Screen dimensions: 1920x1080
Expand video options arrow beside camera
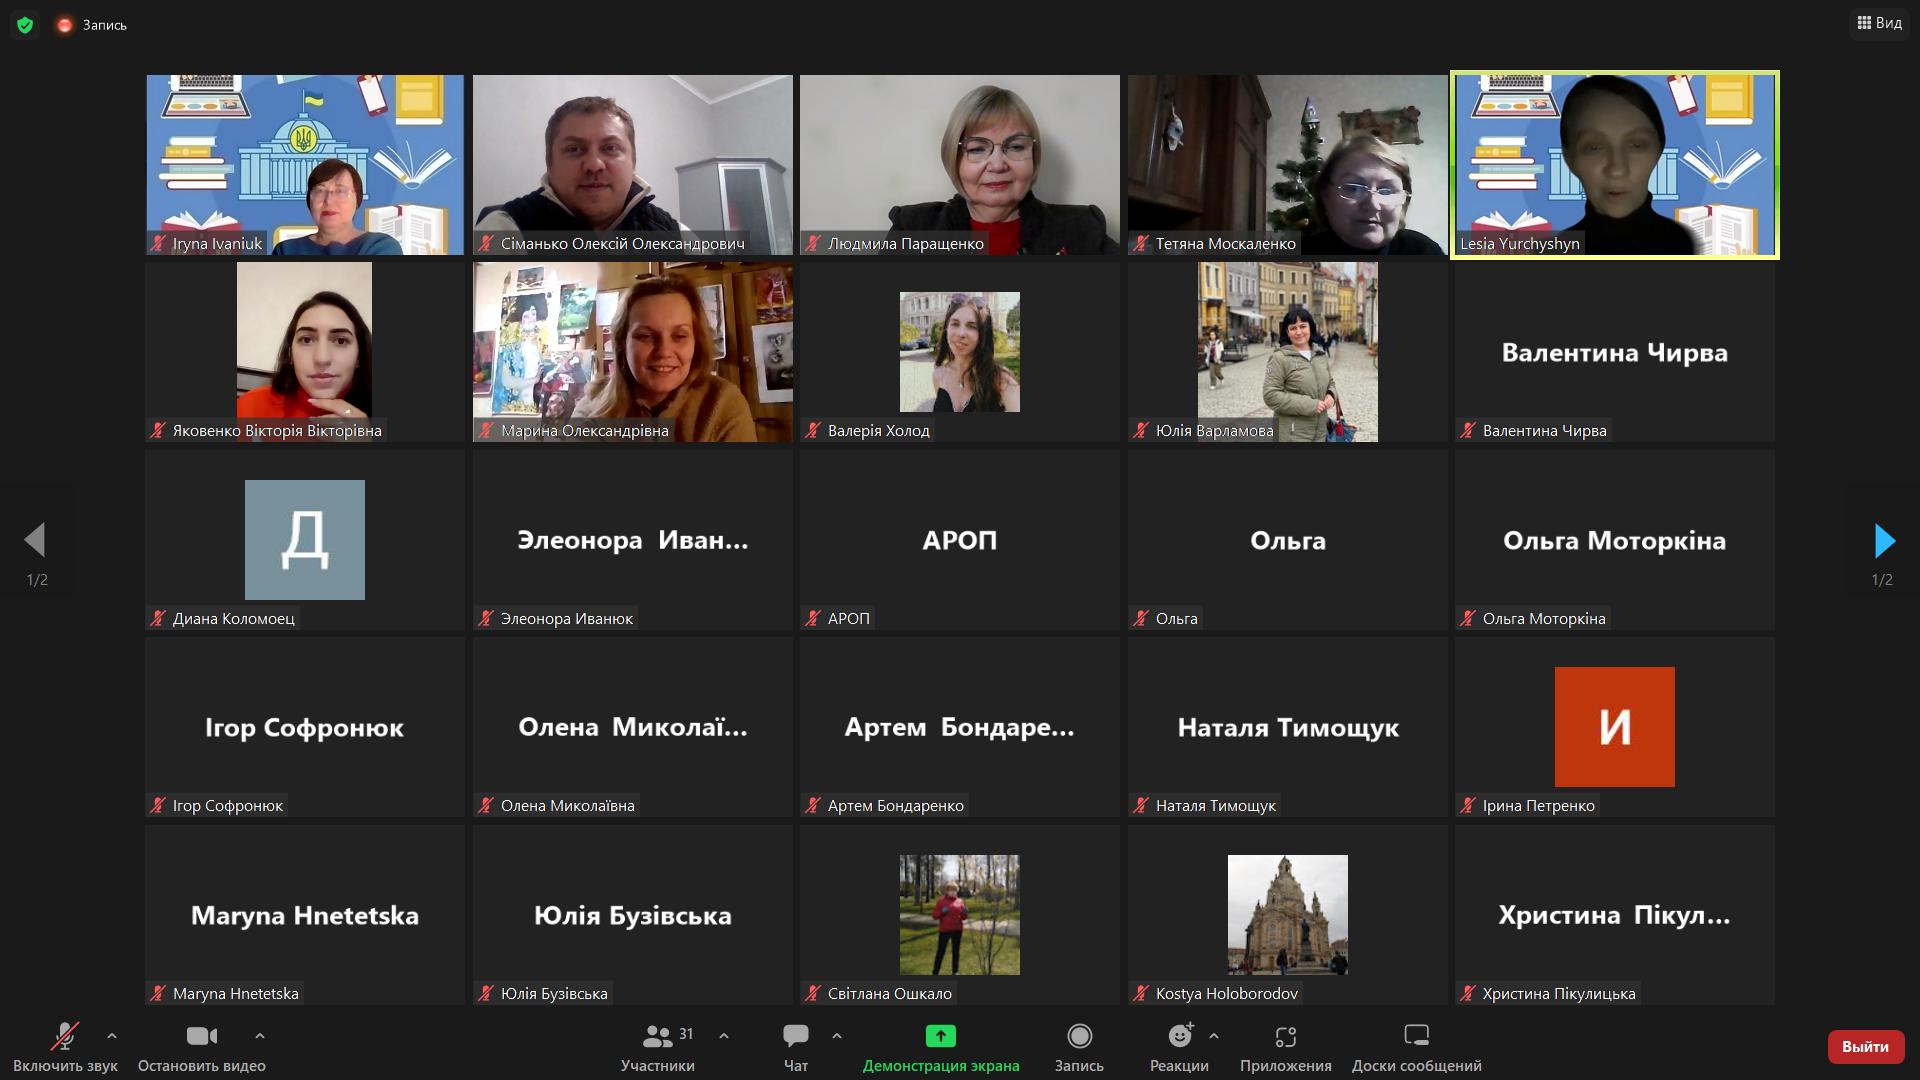point(260,1036)
